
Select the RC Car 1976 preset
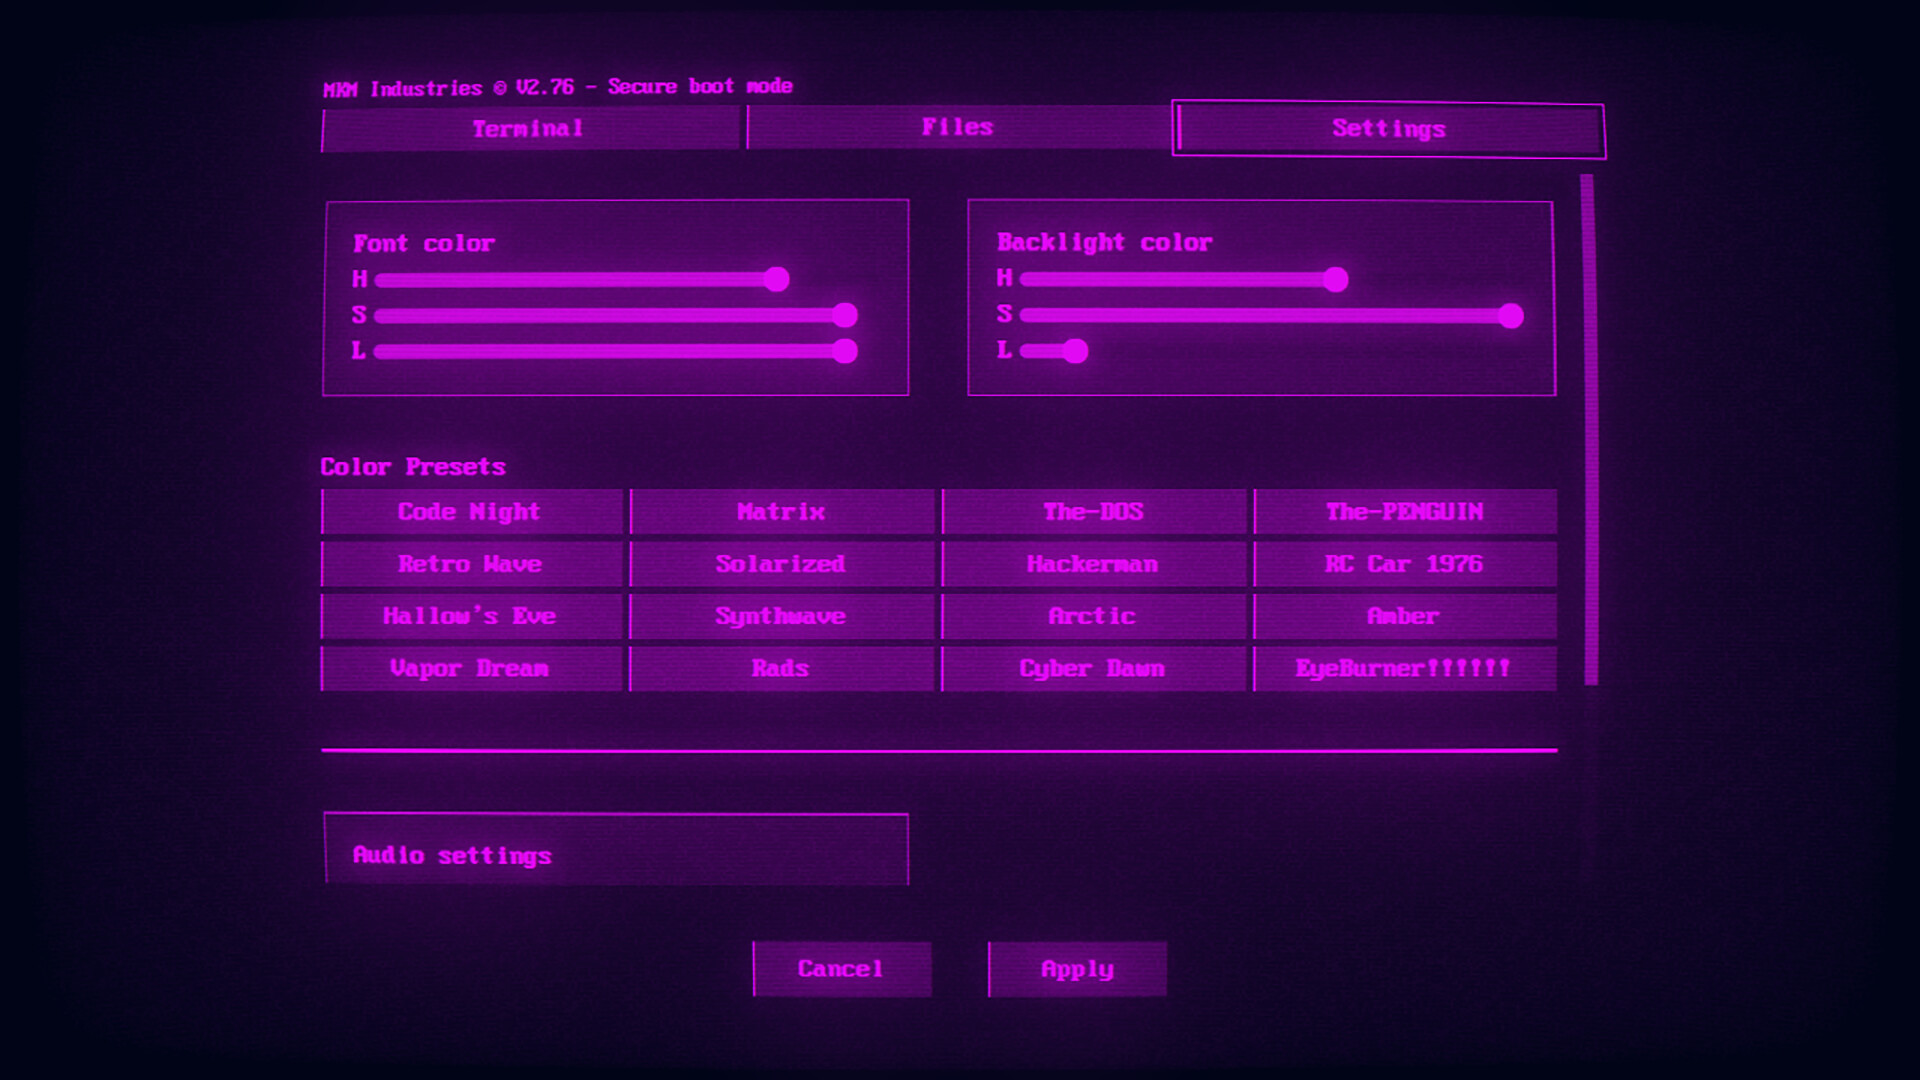point(1404,564)
